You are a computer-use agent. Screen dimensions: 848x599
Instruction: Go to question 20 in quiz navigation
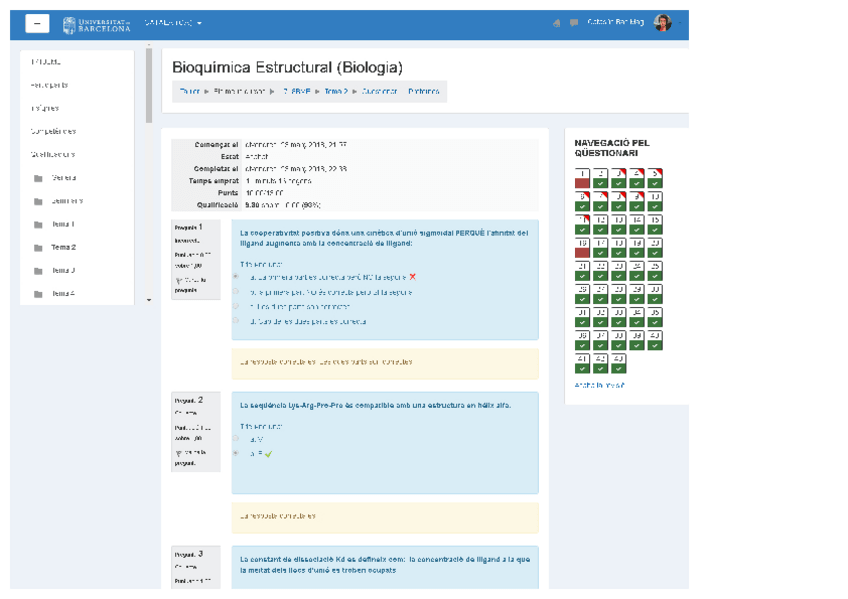pos(655,248)
